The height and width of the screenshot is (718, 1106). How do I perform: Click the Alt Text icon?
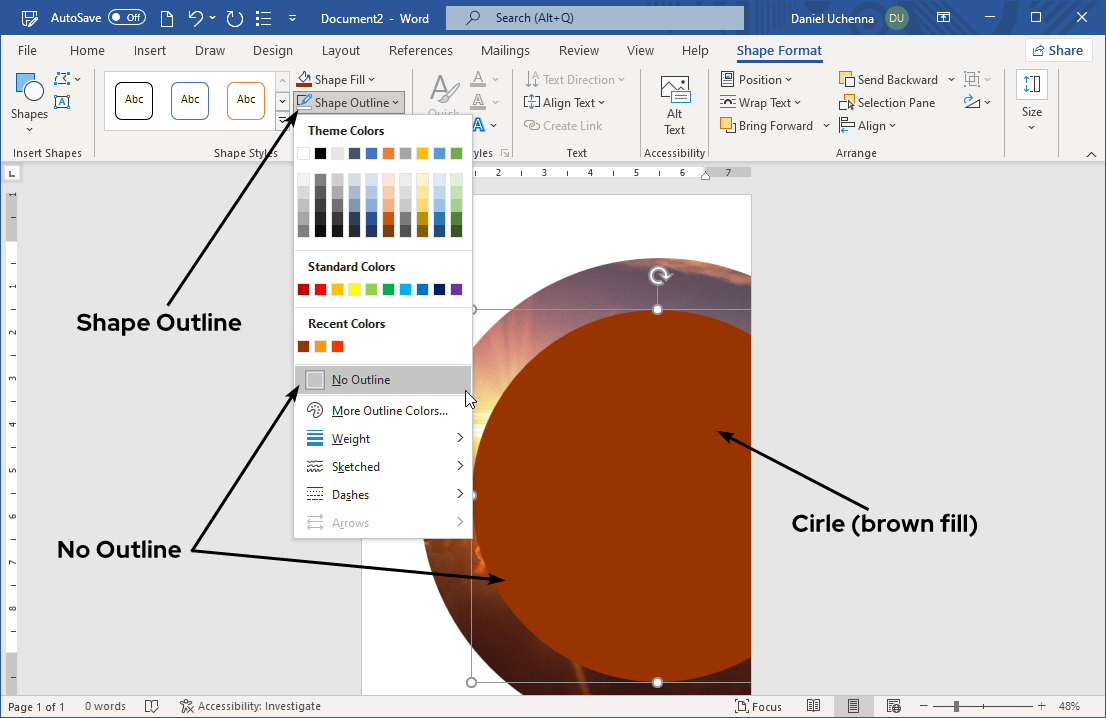coord(675,91)
